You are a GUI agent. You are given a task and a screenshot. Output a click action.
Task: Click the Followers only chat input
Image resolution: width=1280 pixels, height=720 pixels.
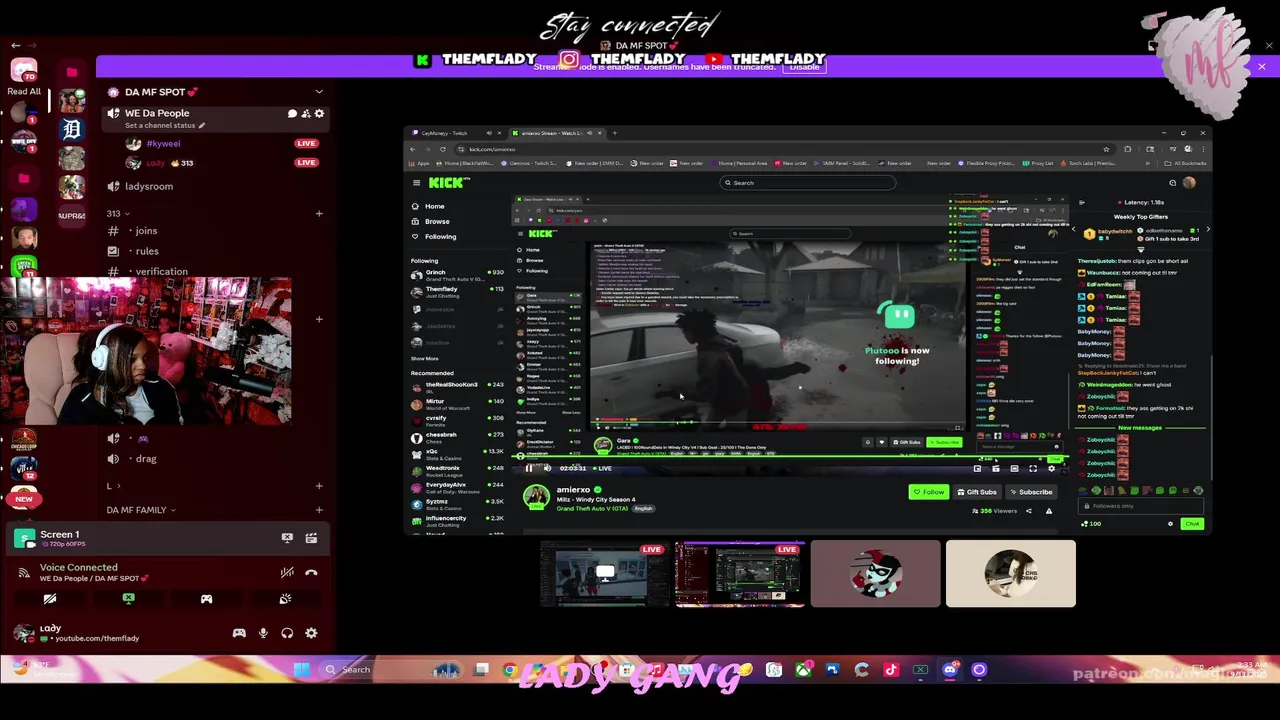tap(1140, 506)
